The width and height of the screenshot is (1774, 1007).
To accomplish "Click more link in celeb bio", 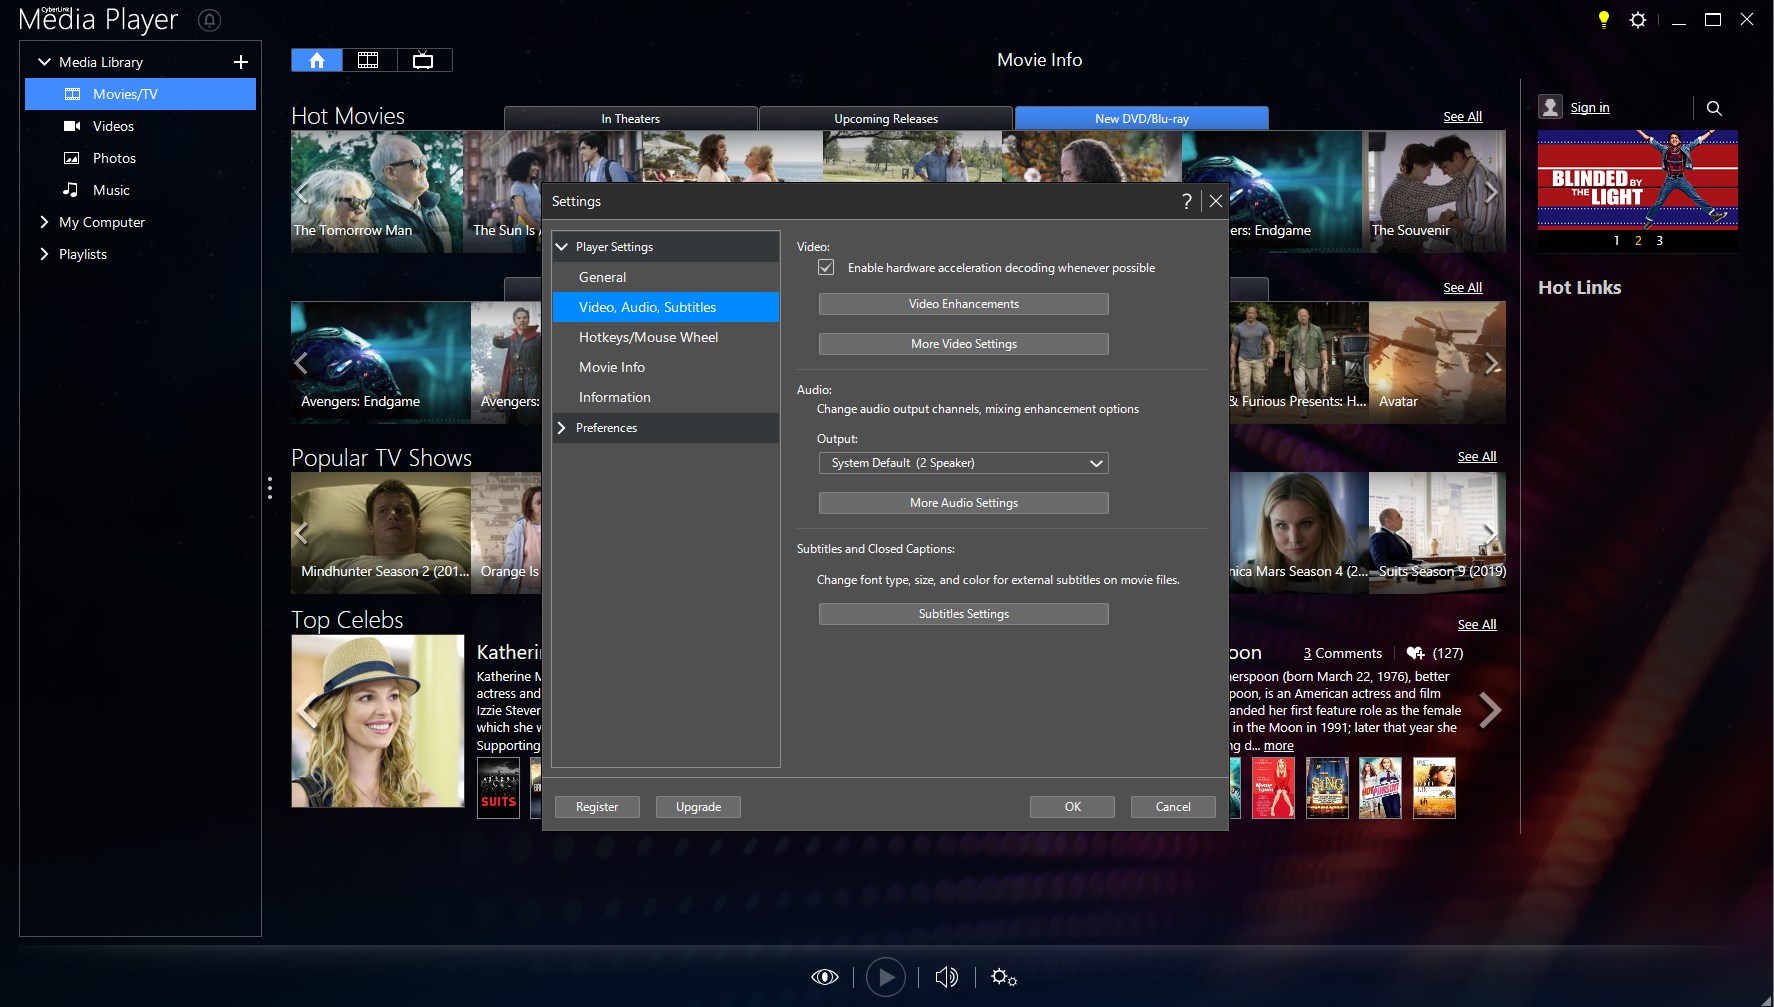I will pos(1278,746).
